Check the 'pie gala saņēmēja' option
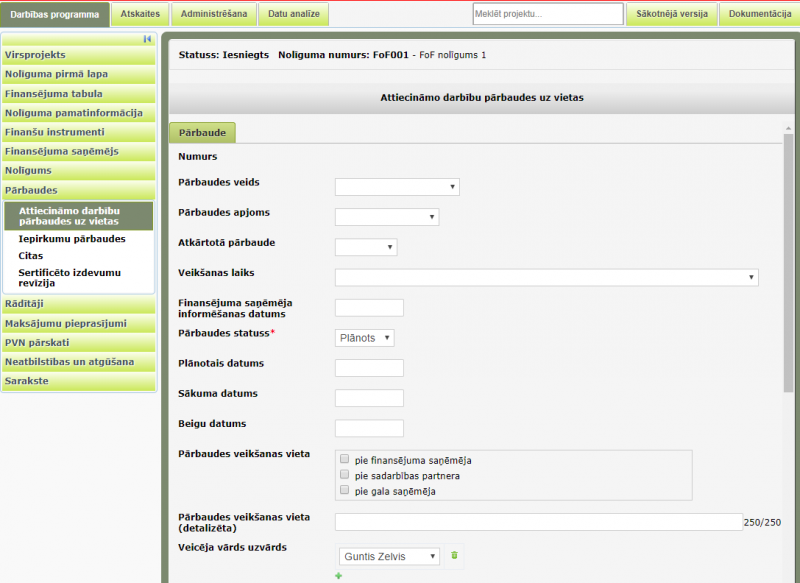Screen dimensions: 800x583 point(345,491)
